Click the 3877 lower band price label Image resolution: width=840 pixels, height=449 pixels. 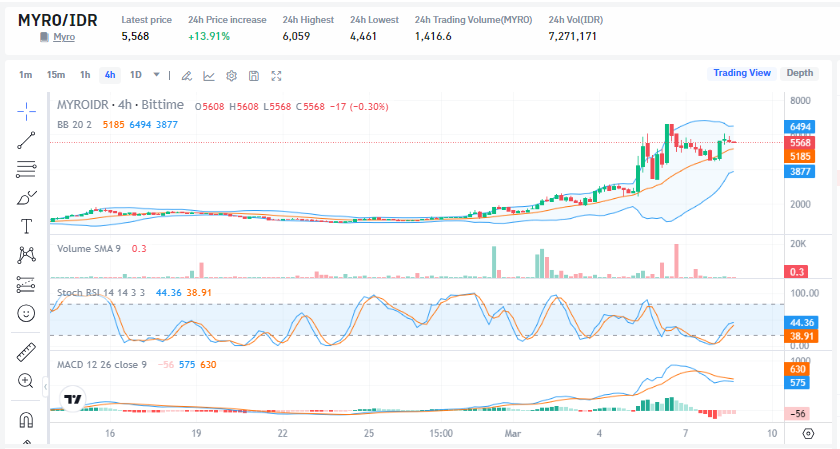pos(800,171)
